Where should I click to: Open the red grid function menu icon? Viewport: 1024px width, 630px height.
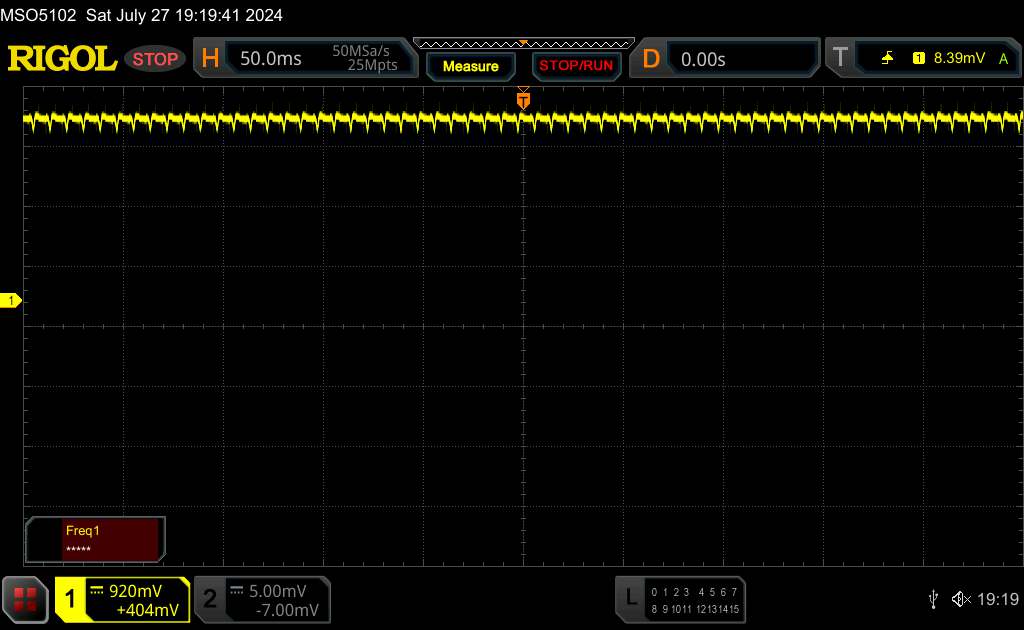[25, 599]
